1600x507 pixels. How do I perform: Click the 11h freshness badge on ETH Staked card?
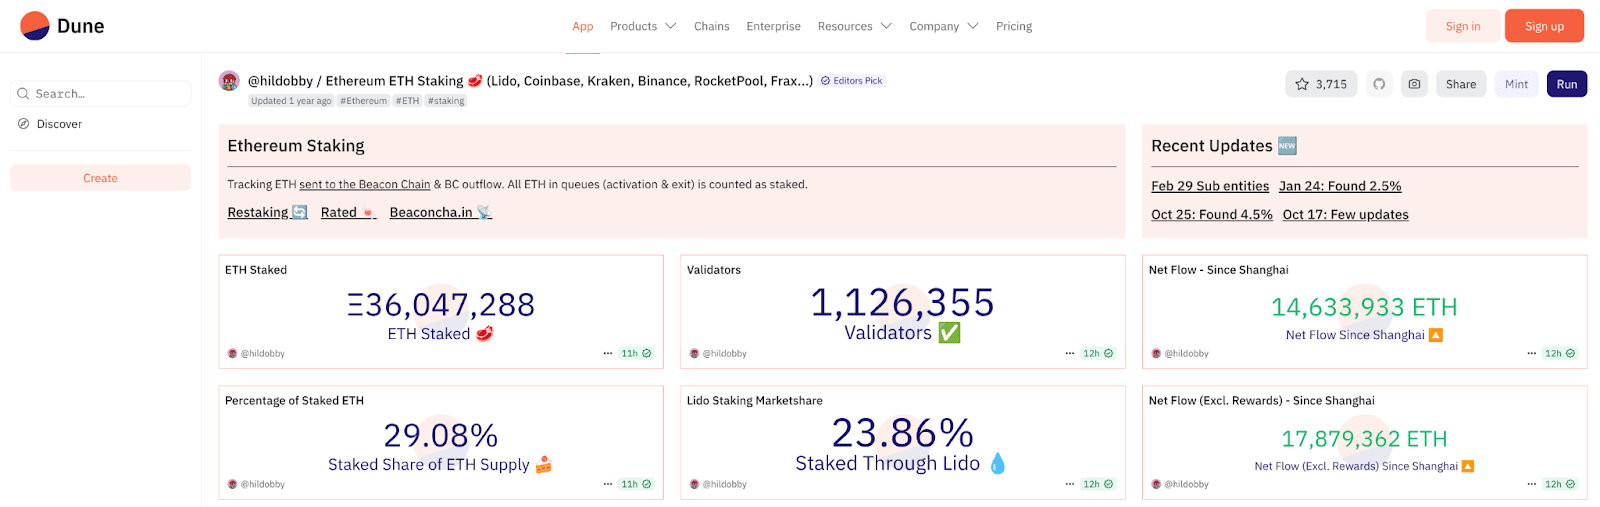pyautogui.click(x=636, y=353)
